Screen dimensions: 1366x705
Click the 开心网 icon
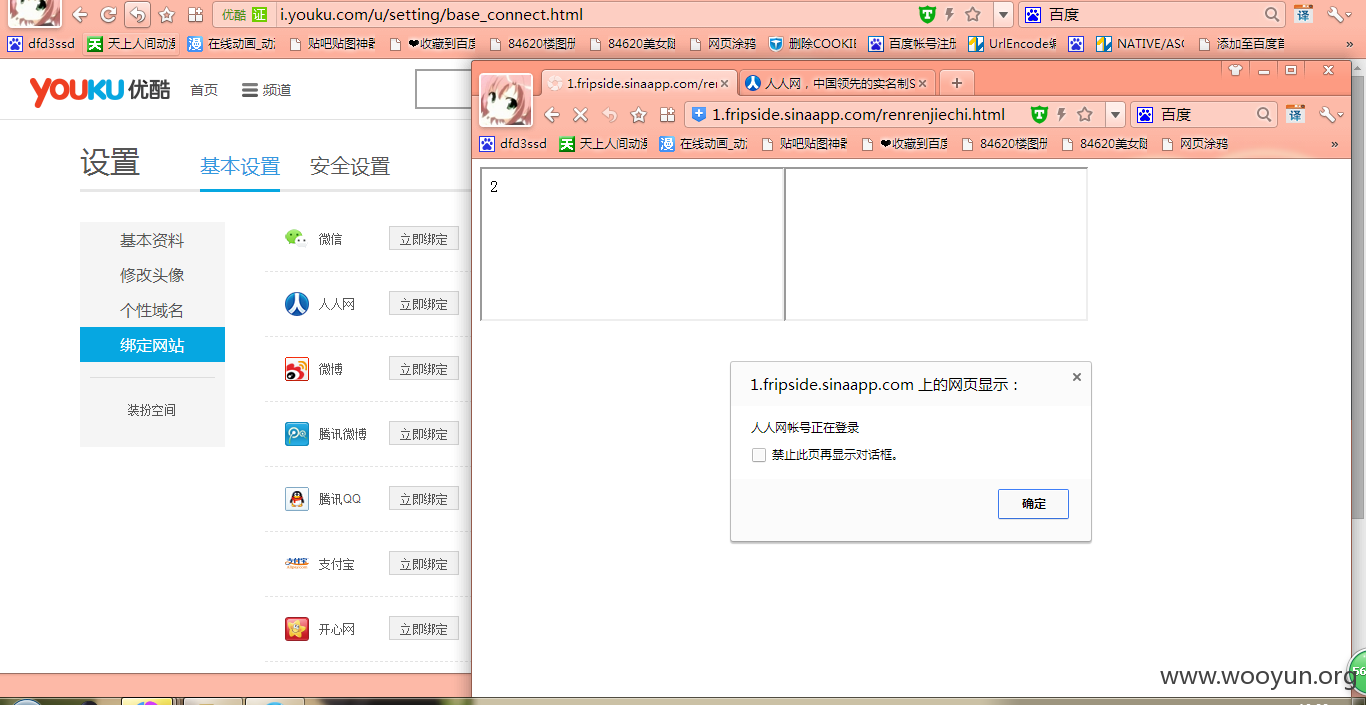297,629
